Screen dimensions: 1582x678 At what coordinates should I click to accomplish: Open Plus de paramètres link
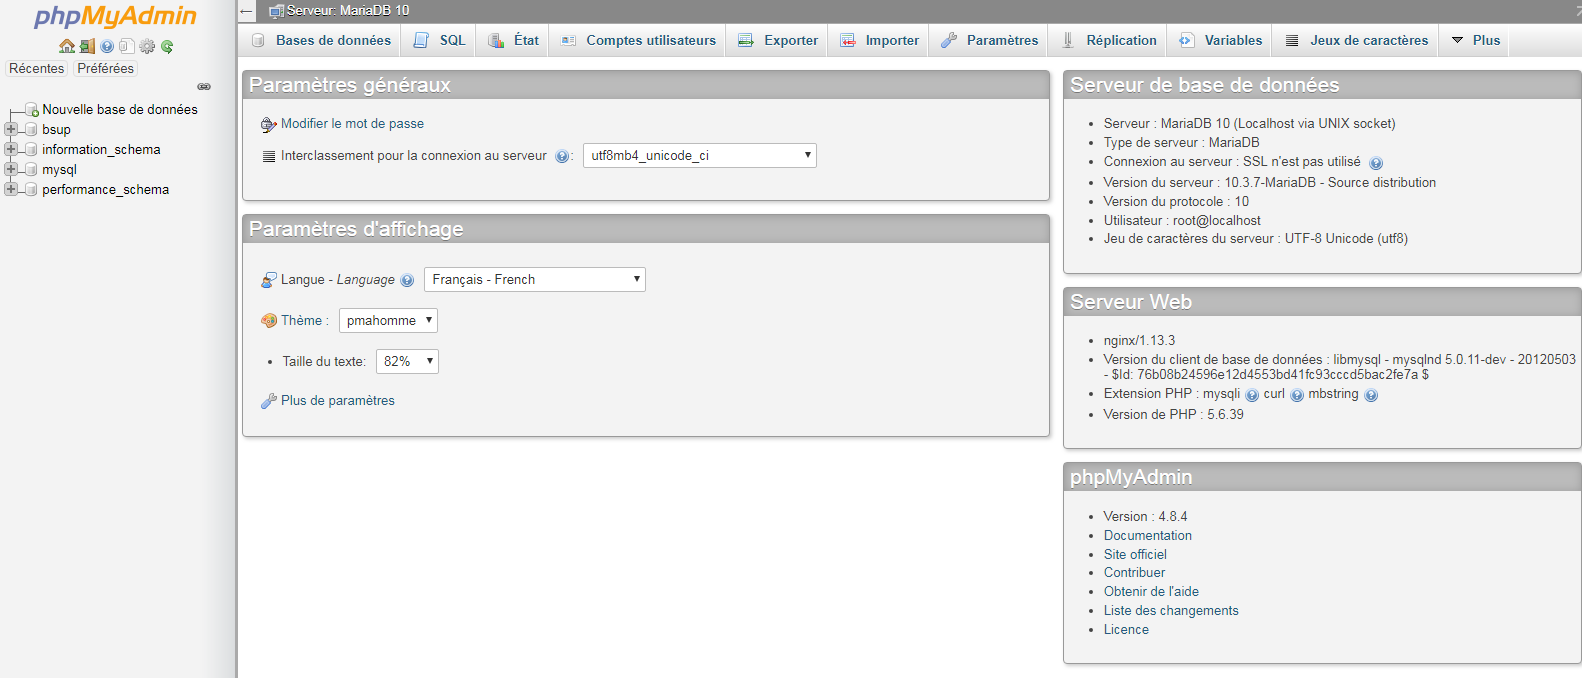click(x=338, y=401)
